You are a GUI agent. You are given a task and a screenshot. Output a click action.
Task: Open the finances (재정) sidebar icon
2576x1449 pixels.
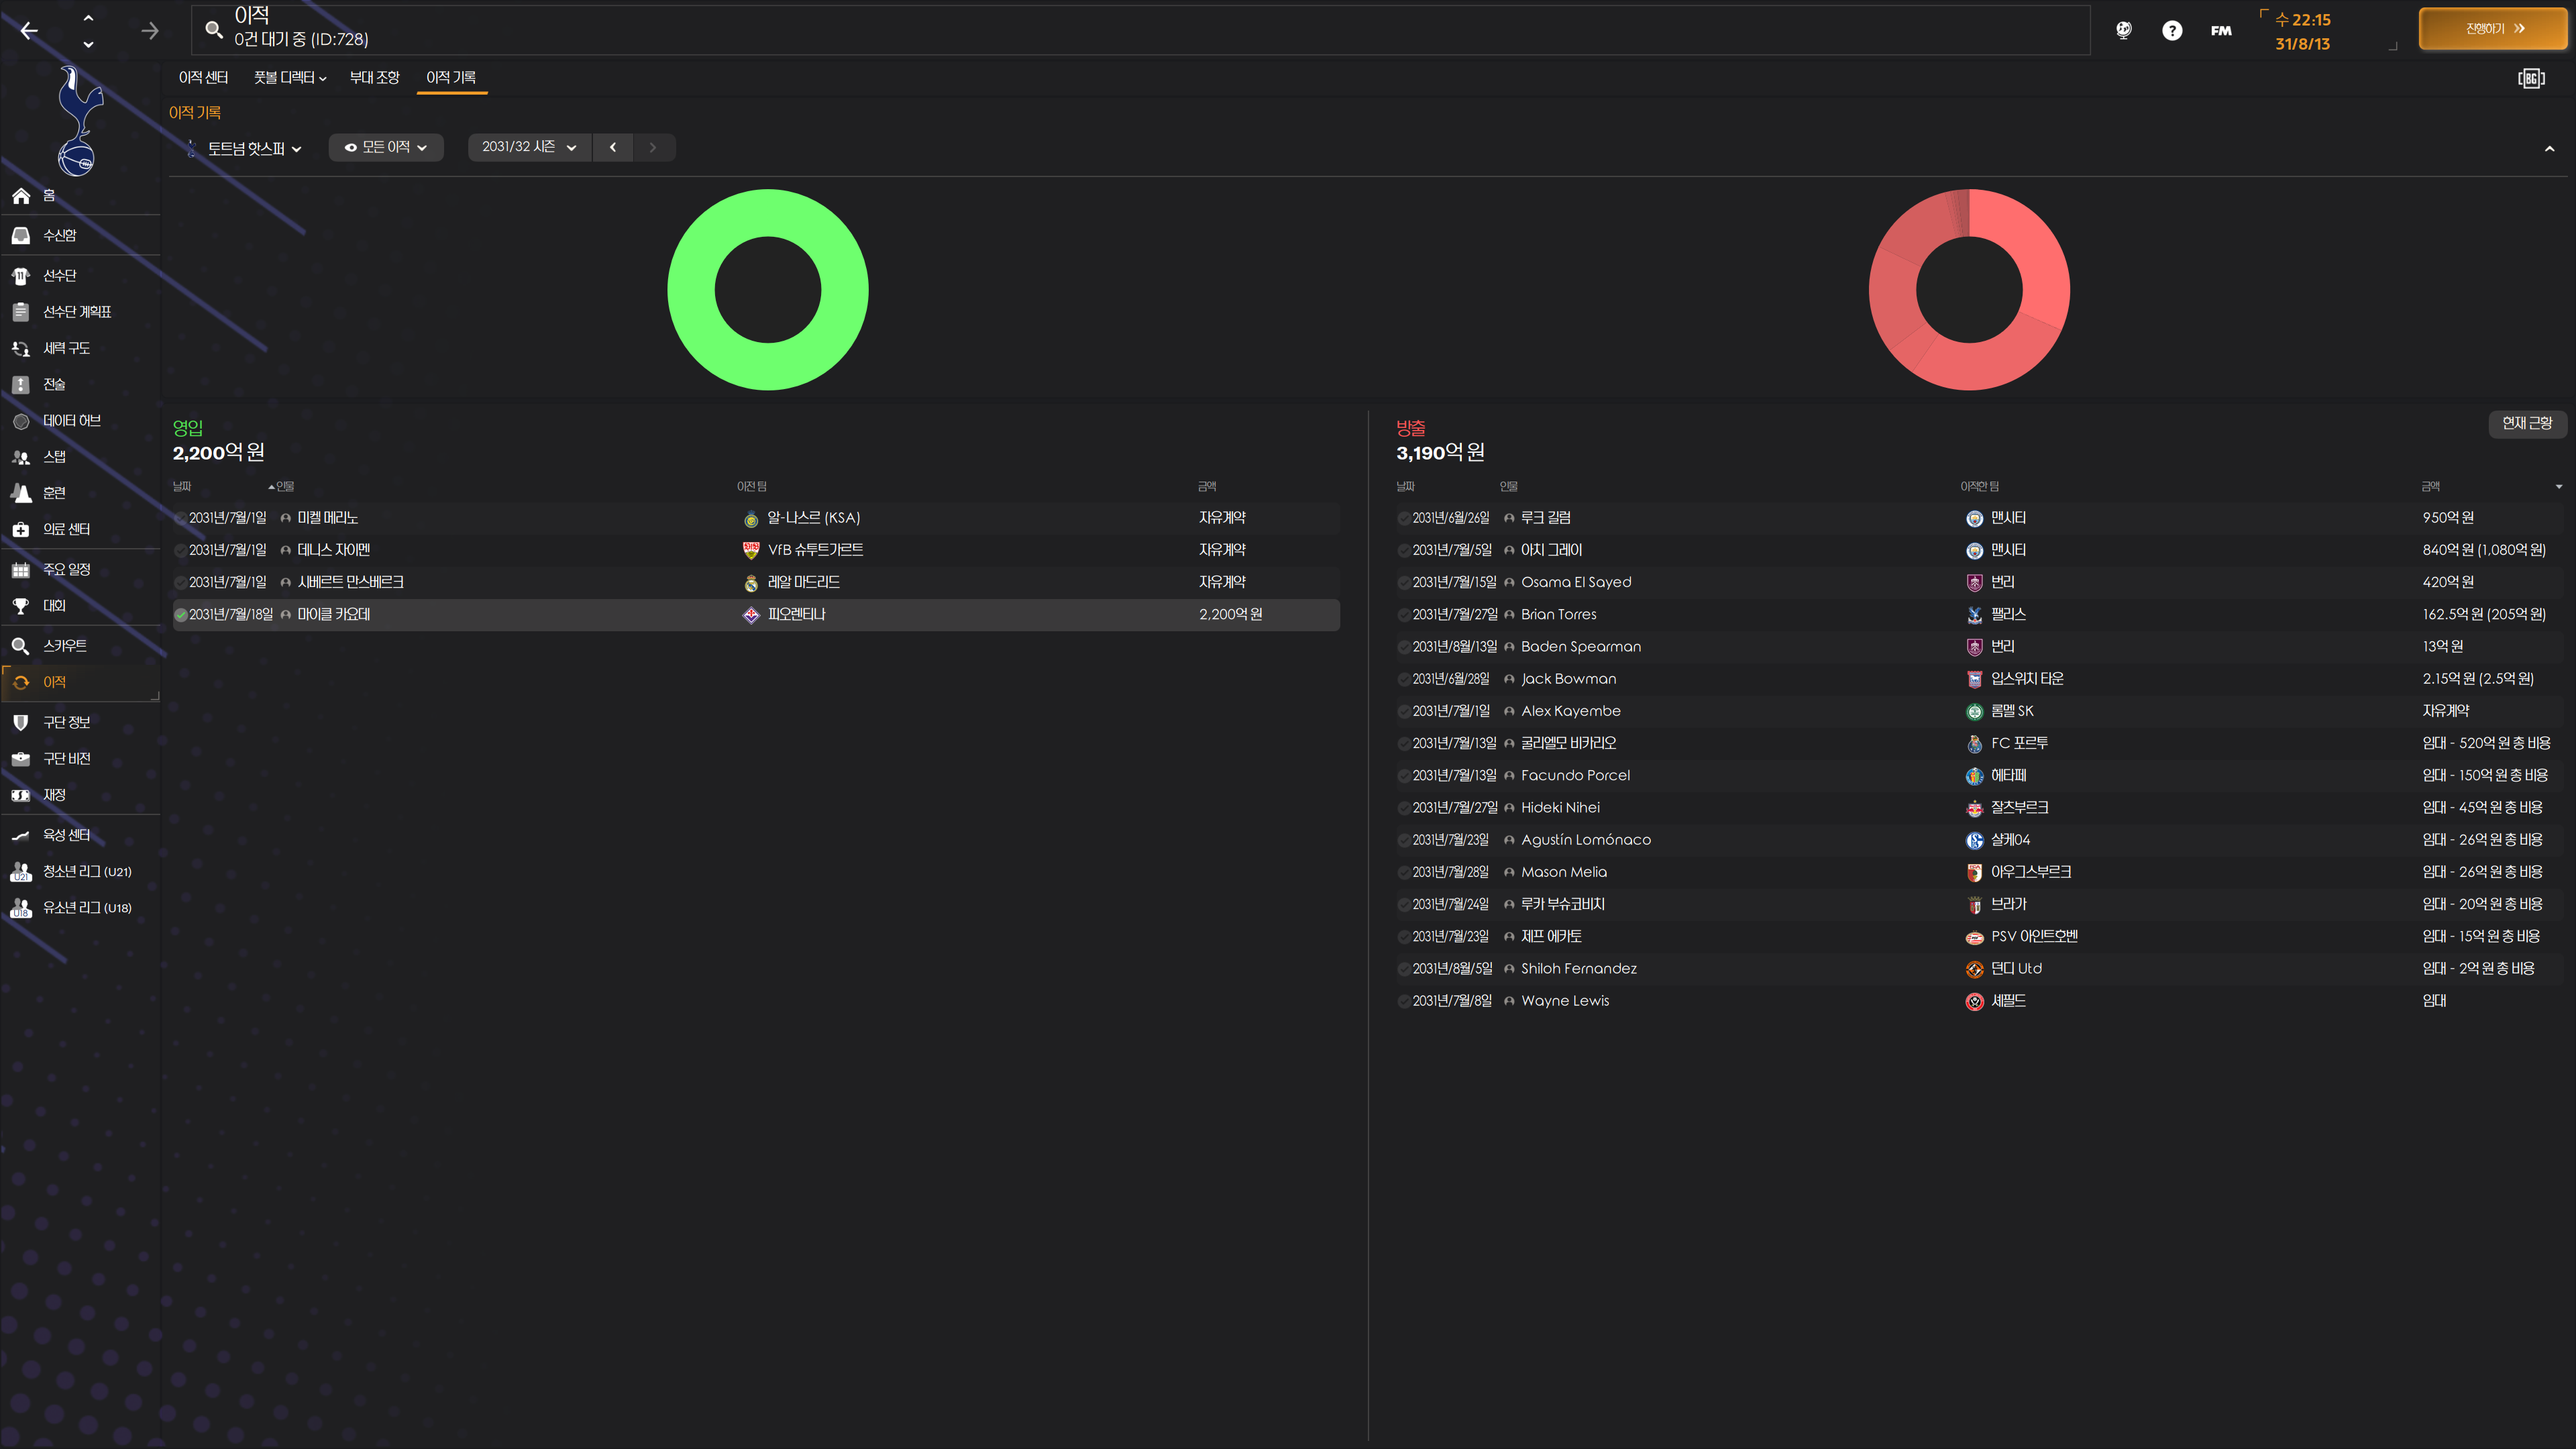pyautogui.click(x=21, y=795)
